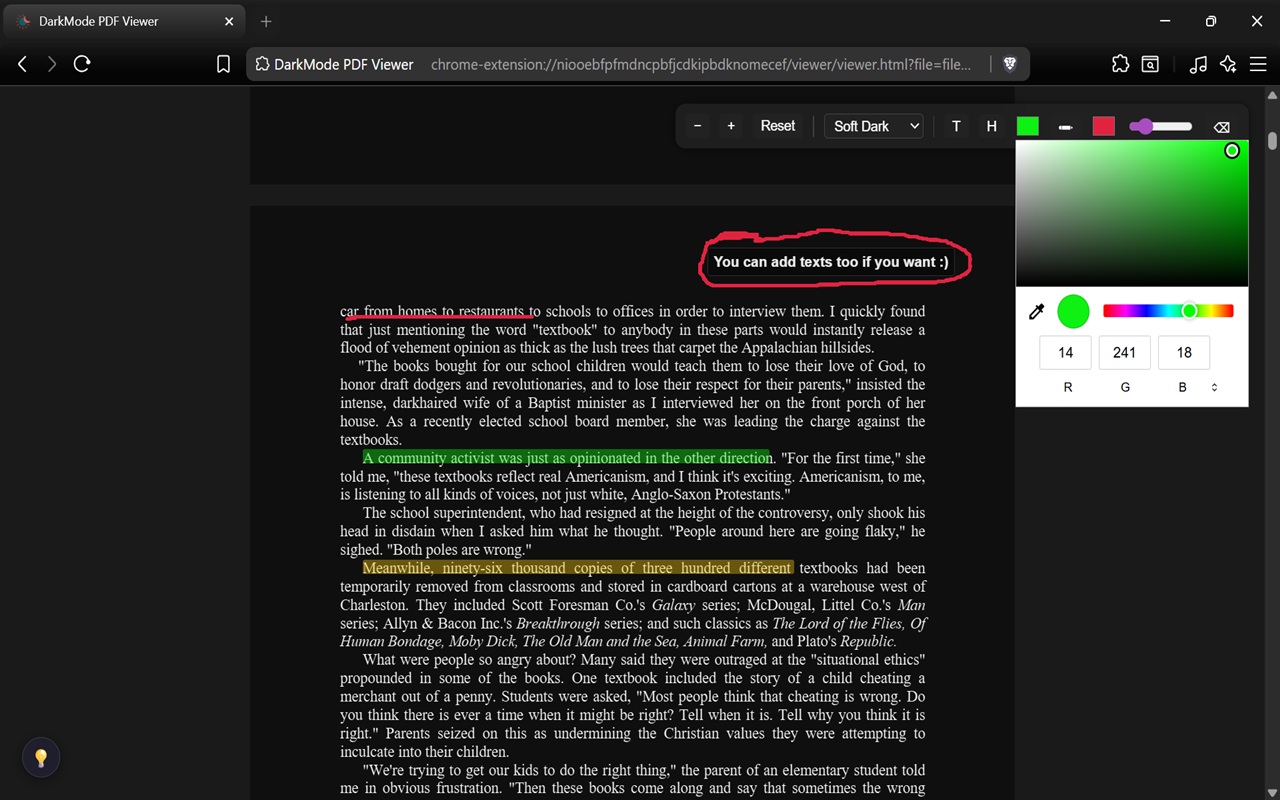Click the zoom out minus button
Viewport: 1280px width, 800px height.
point(697,126)
